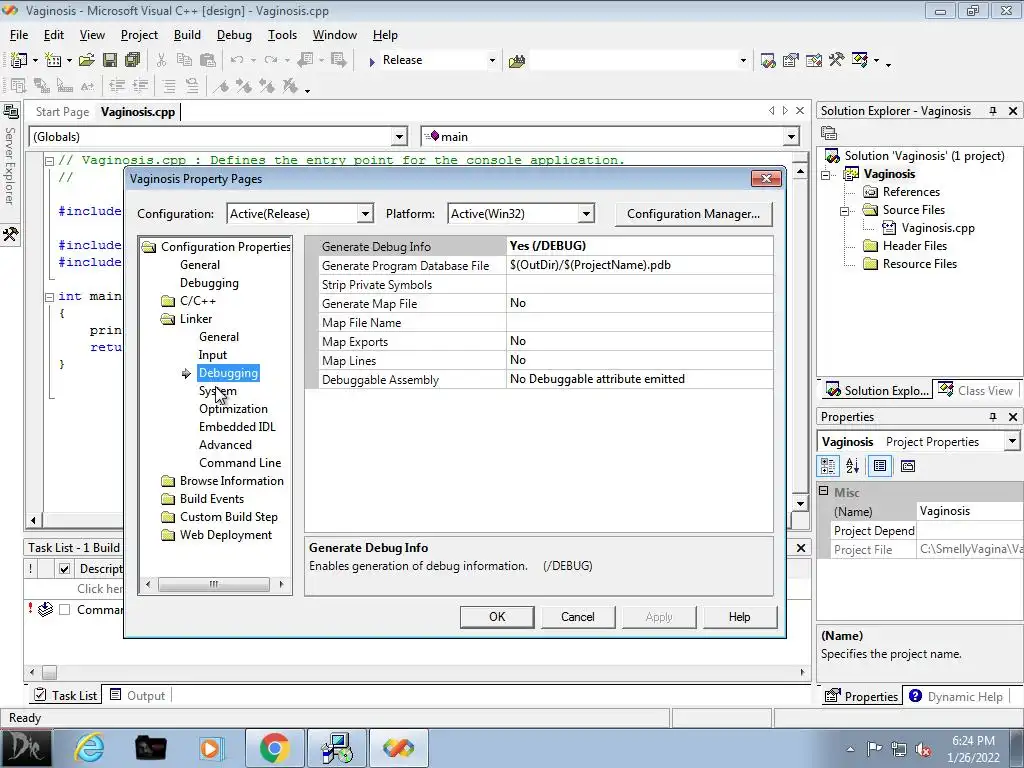1024x768 pixels.
Task: Click Cancel in the Property Pages dialog
Action: (577, 616)
